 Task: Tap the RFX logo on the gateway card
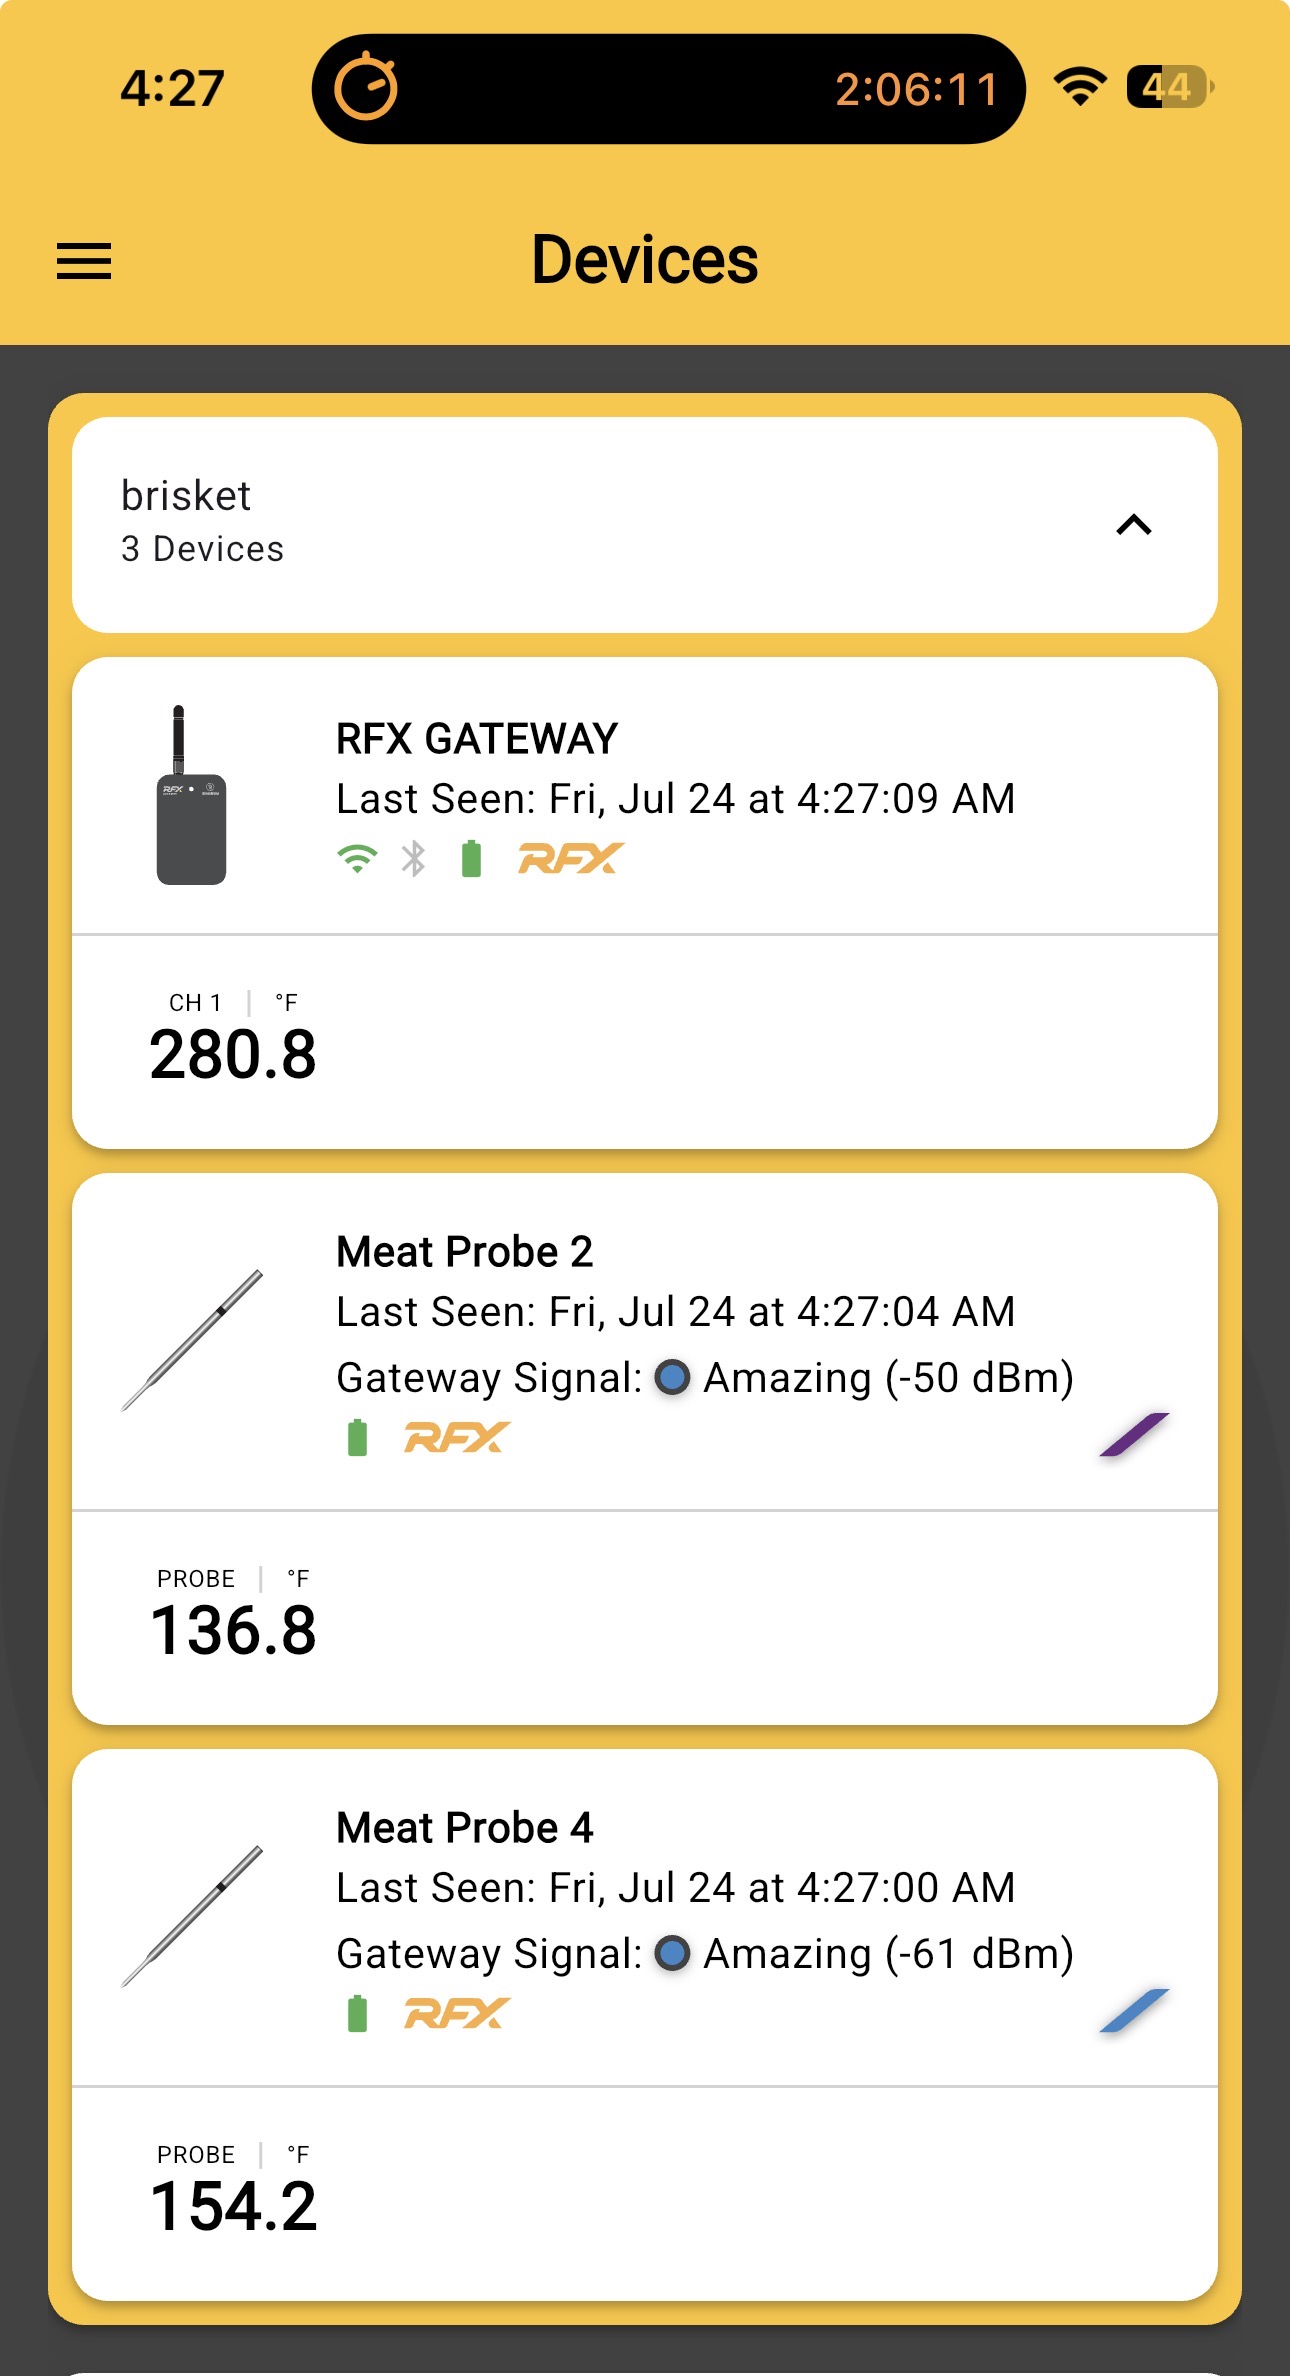571,858
